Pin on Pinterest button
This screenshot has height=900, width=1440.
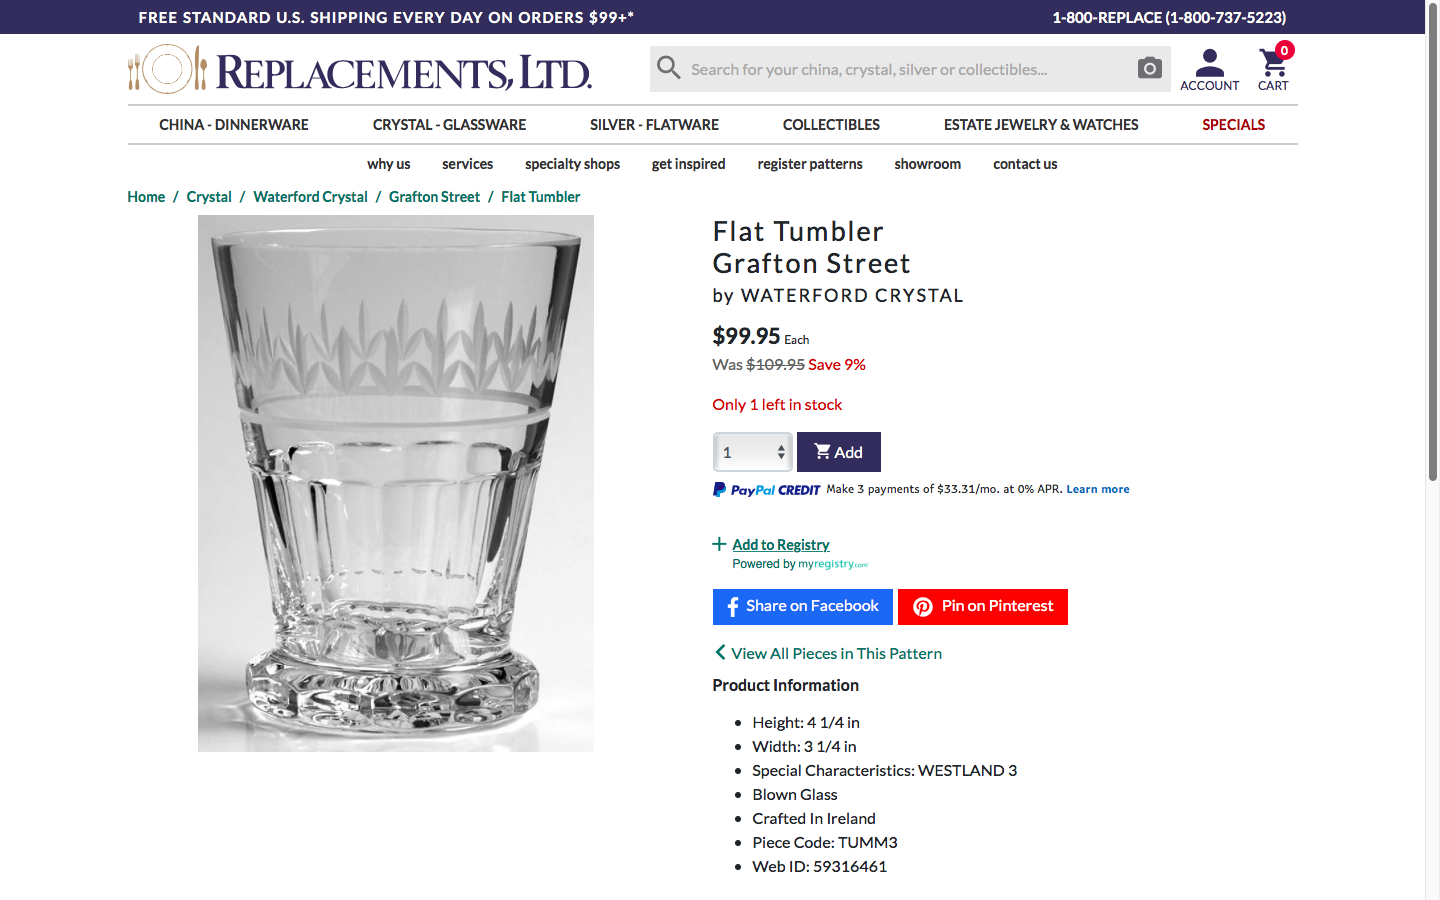(983, 607)
